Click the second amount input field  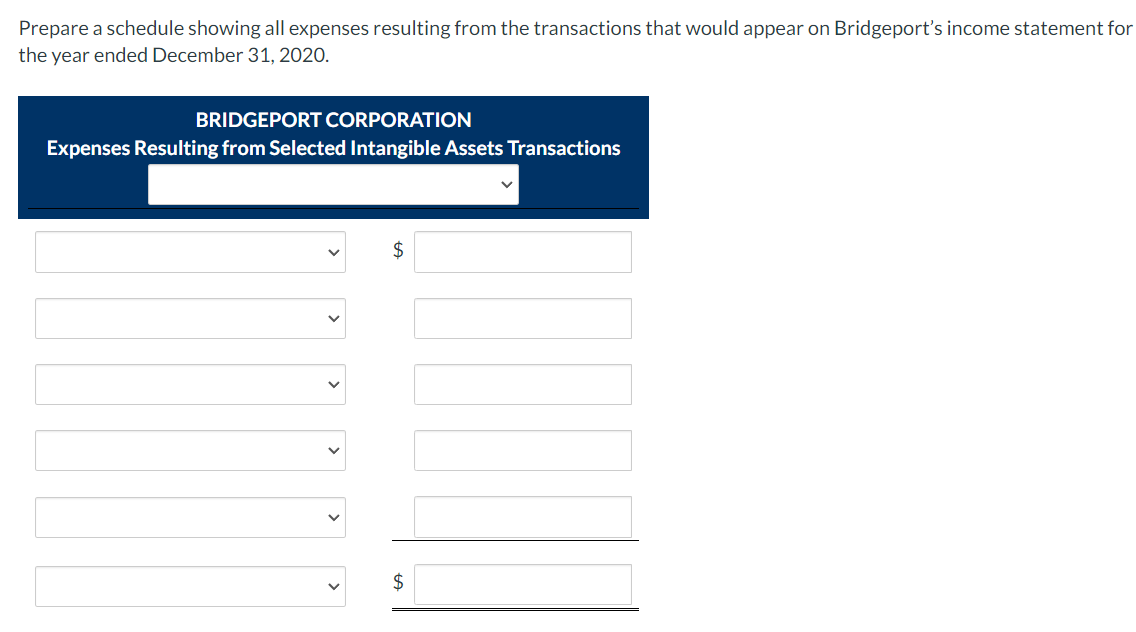tap(522, 318)
